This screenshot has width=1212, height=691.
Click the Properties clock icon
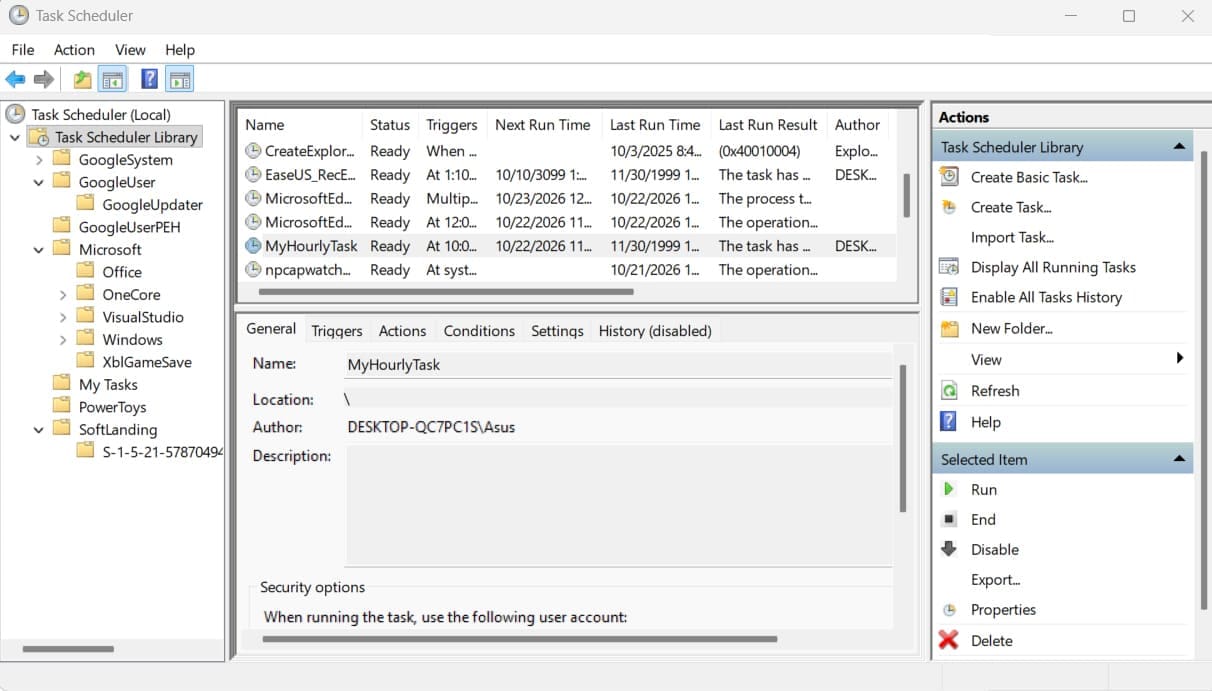coord(949,610)
